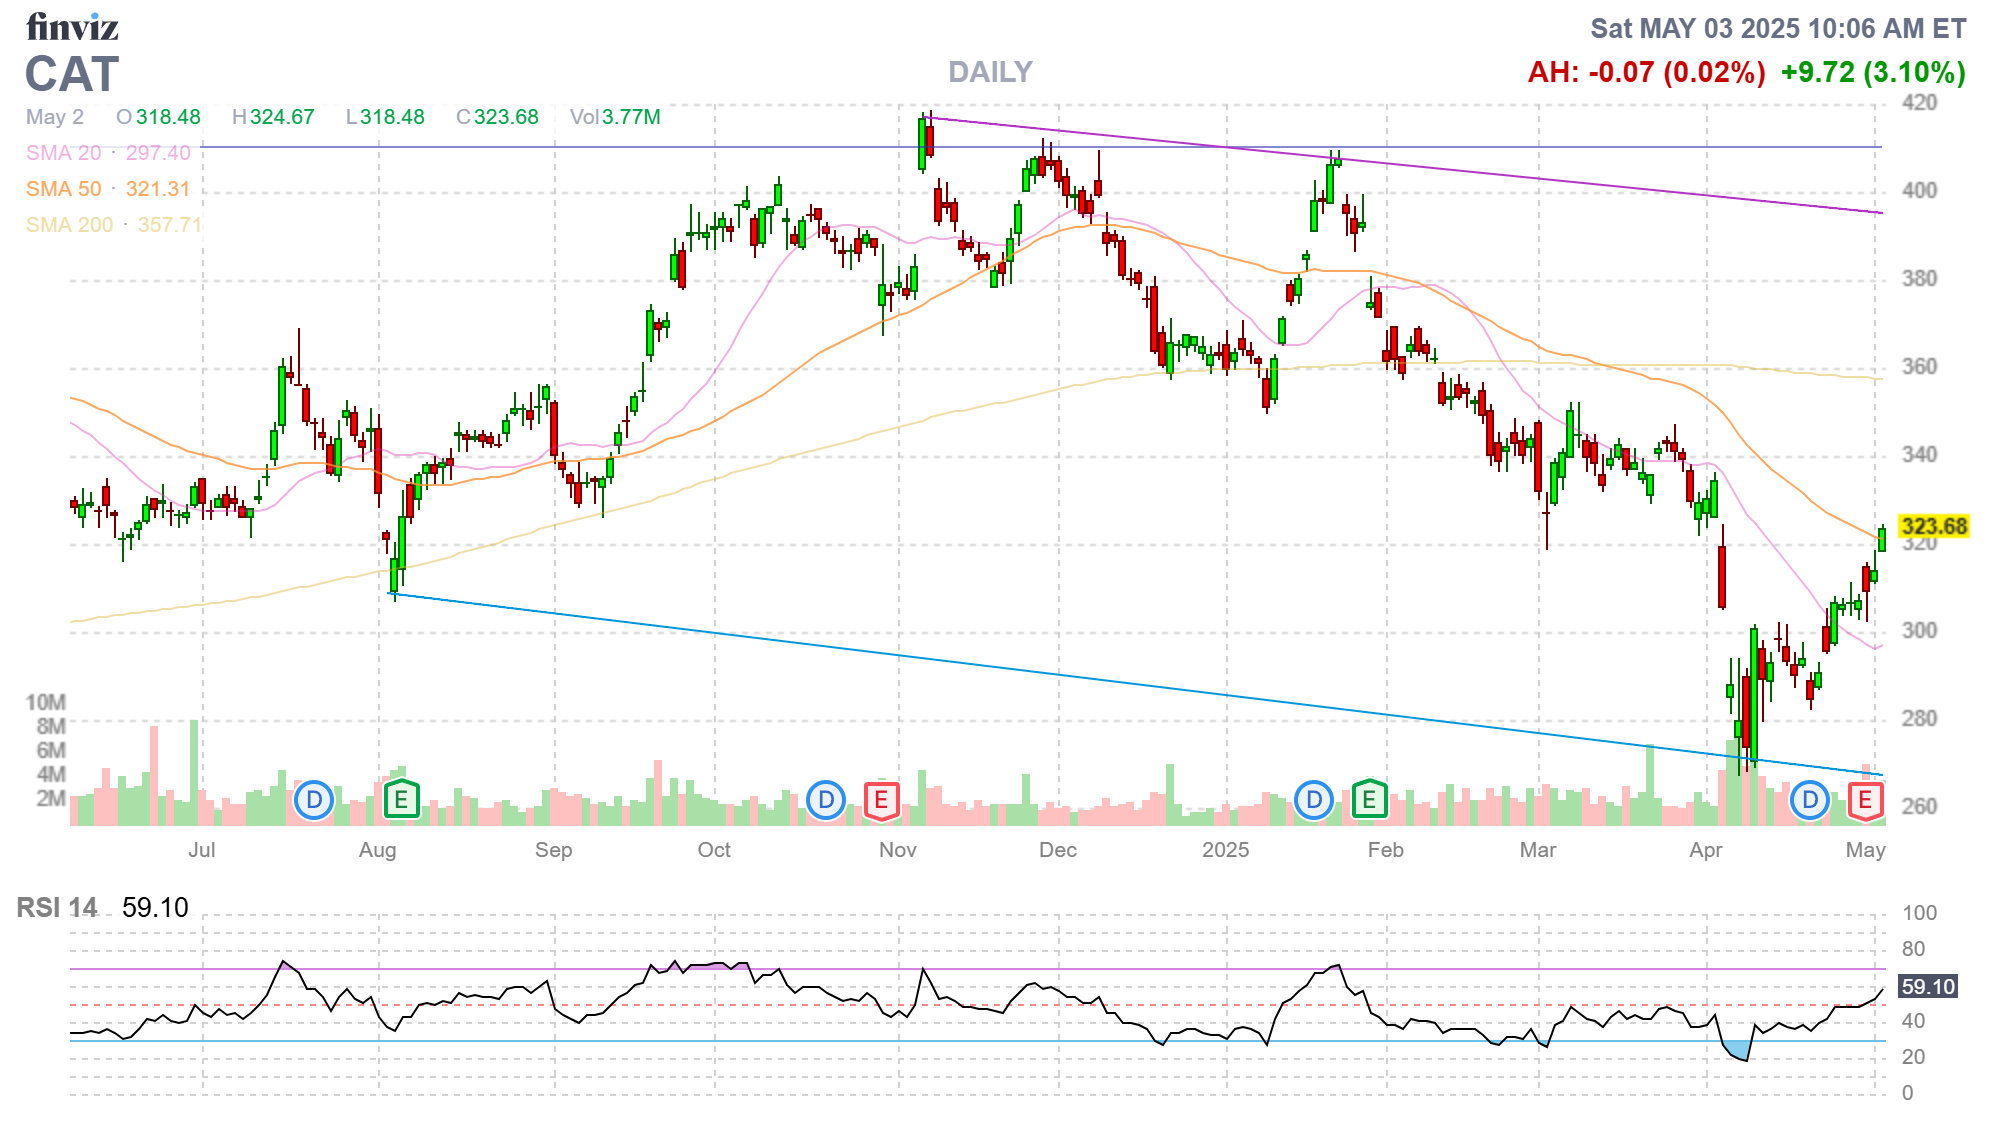Click the green earnings marker in August
1992x1124 pixels.
(401, 800)
